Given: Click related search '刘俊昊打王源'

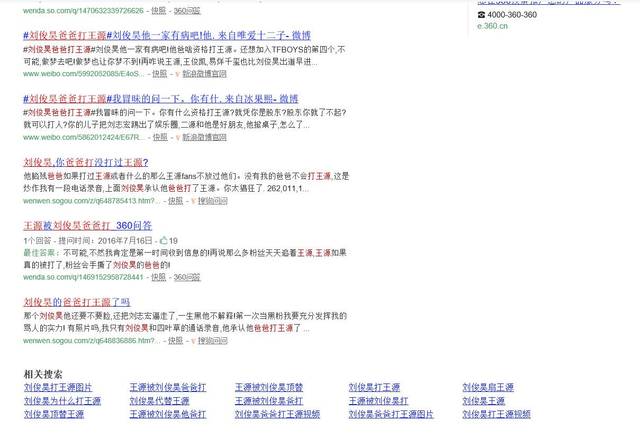Looking at the screenshot, I should coord(374,387).
